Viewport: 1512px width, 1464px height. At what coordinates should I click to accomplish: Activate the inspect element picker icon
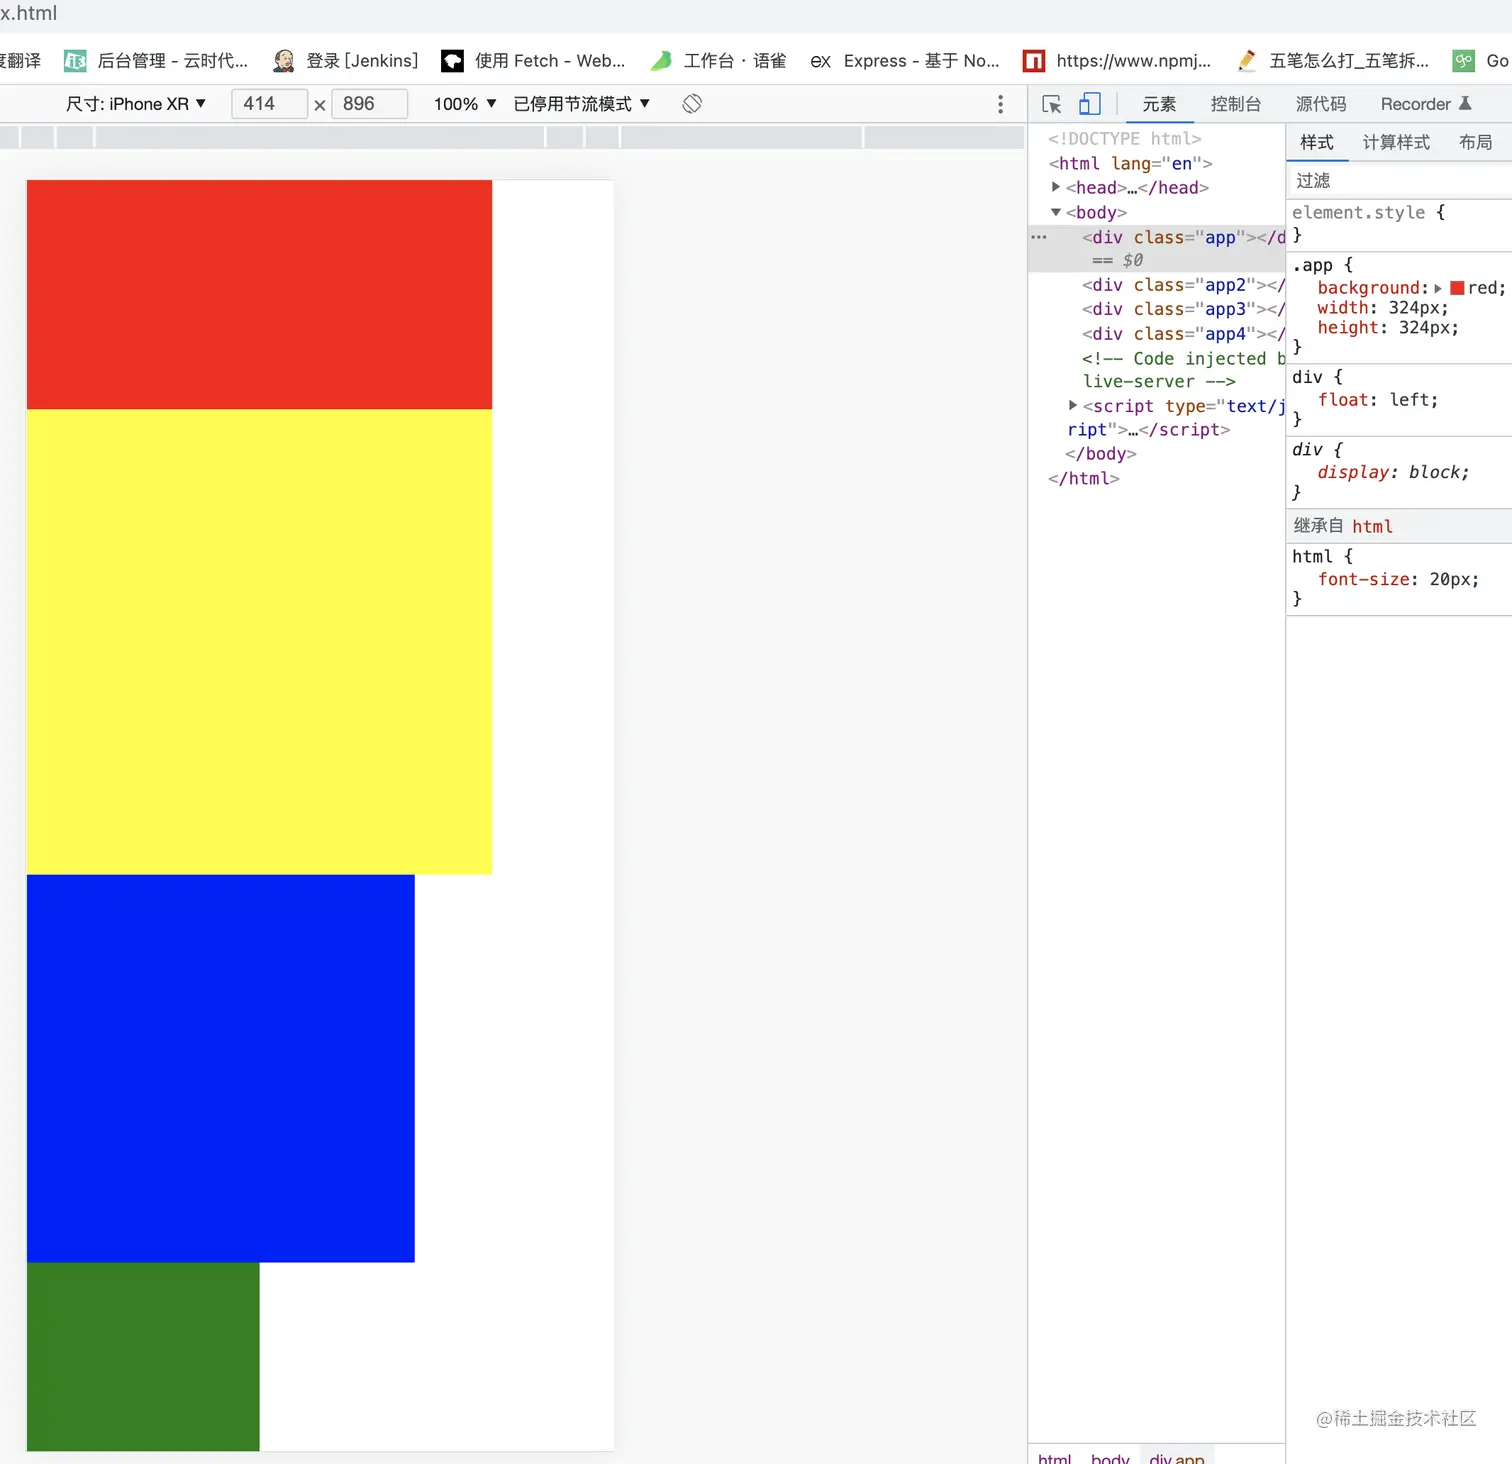coord(1051,104)
